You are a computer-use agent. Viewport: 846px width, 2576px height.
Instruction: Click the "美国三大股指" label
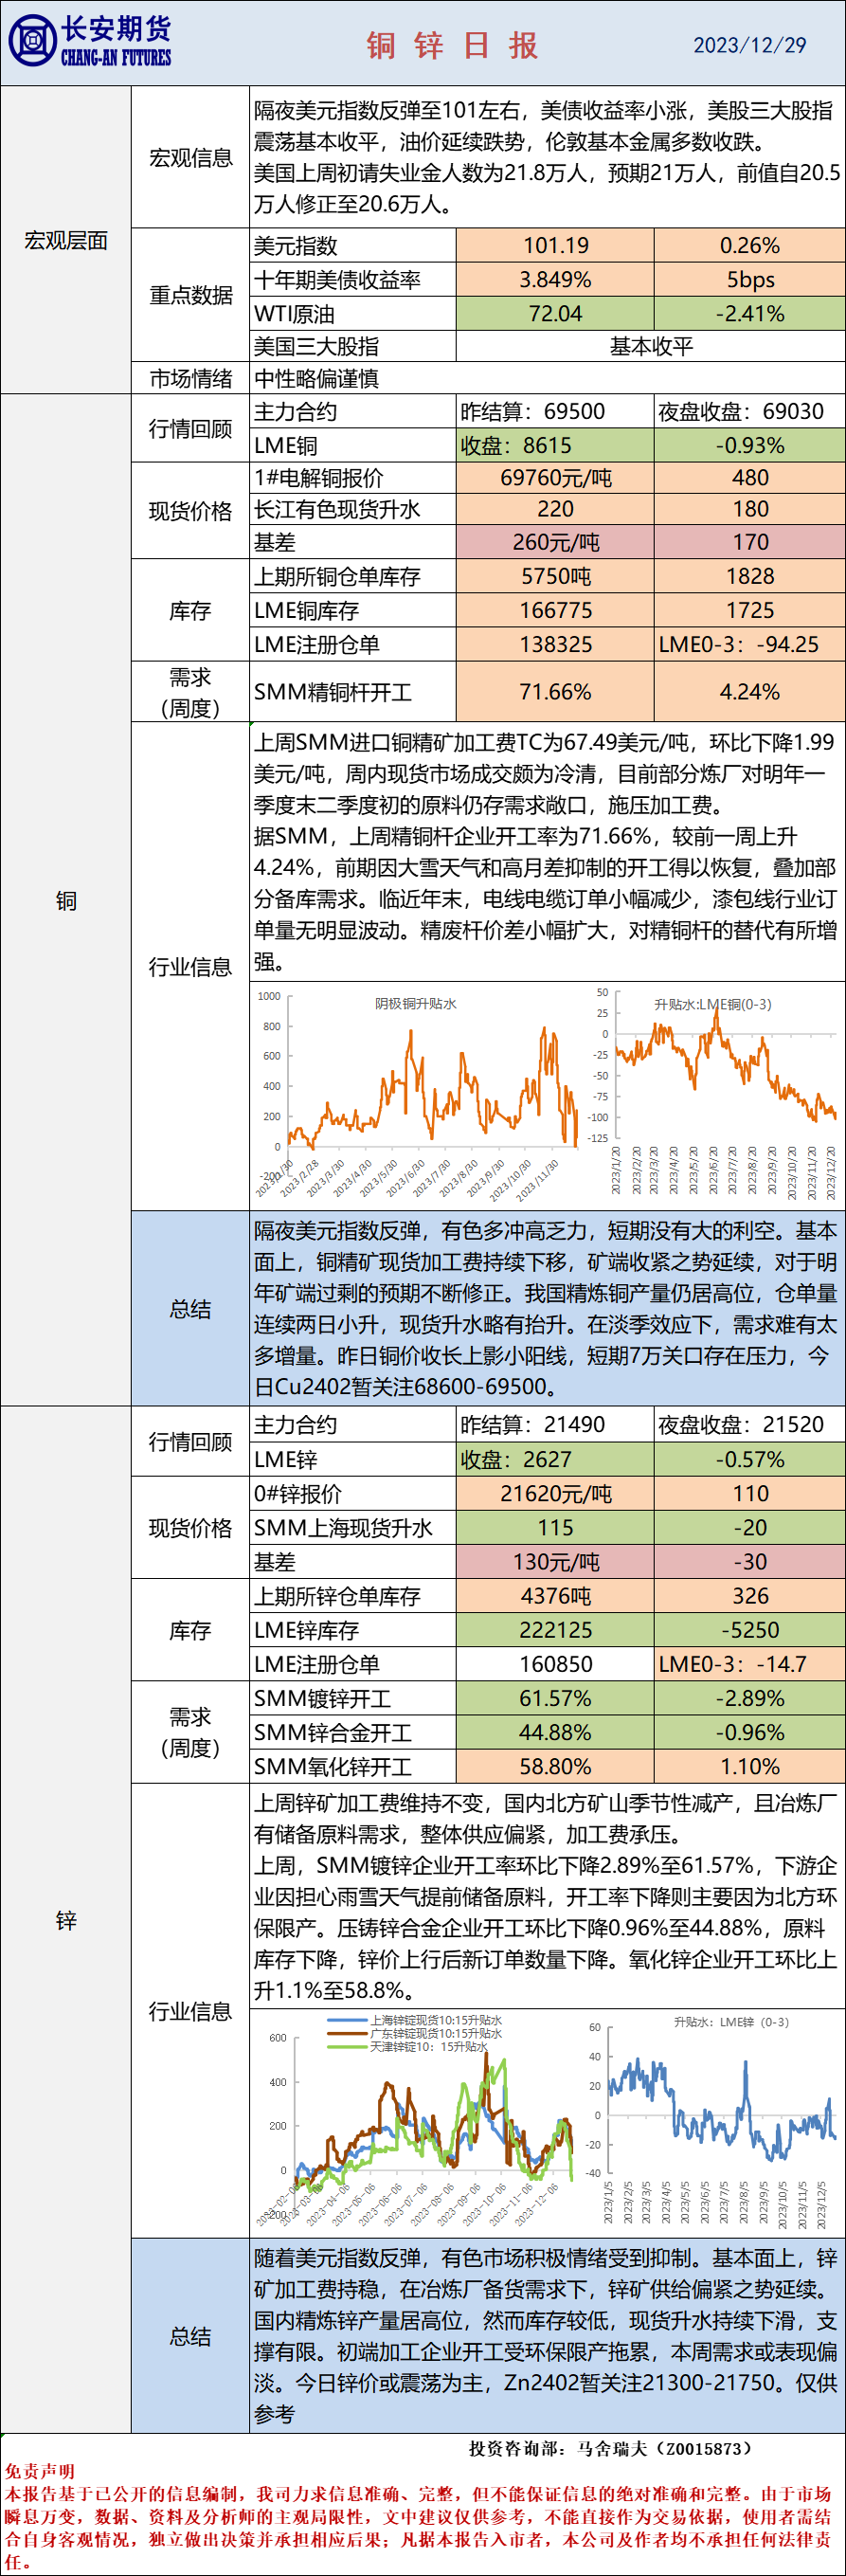coord(353,346)
